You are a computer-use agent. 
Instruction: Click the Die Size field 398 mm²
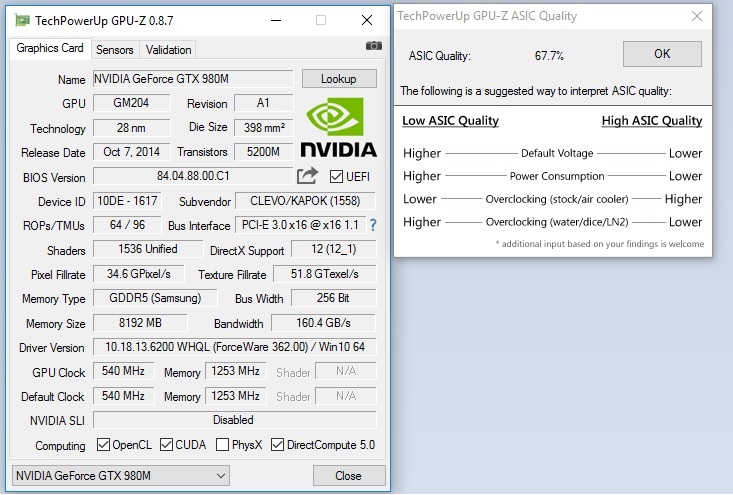click(x=263, y=128)
